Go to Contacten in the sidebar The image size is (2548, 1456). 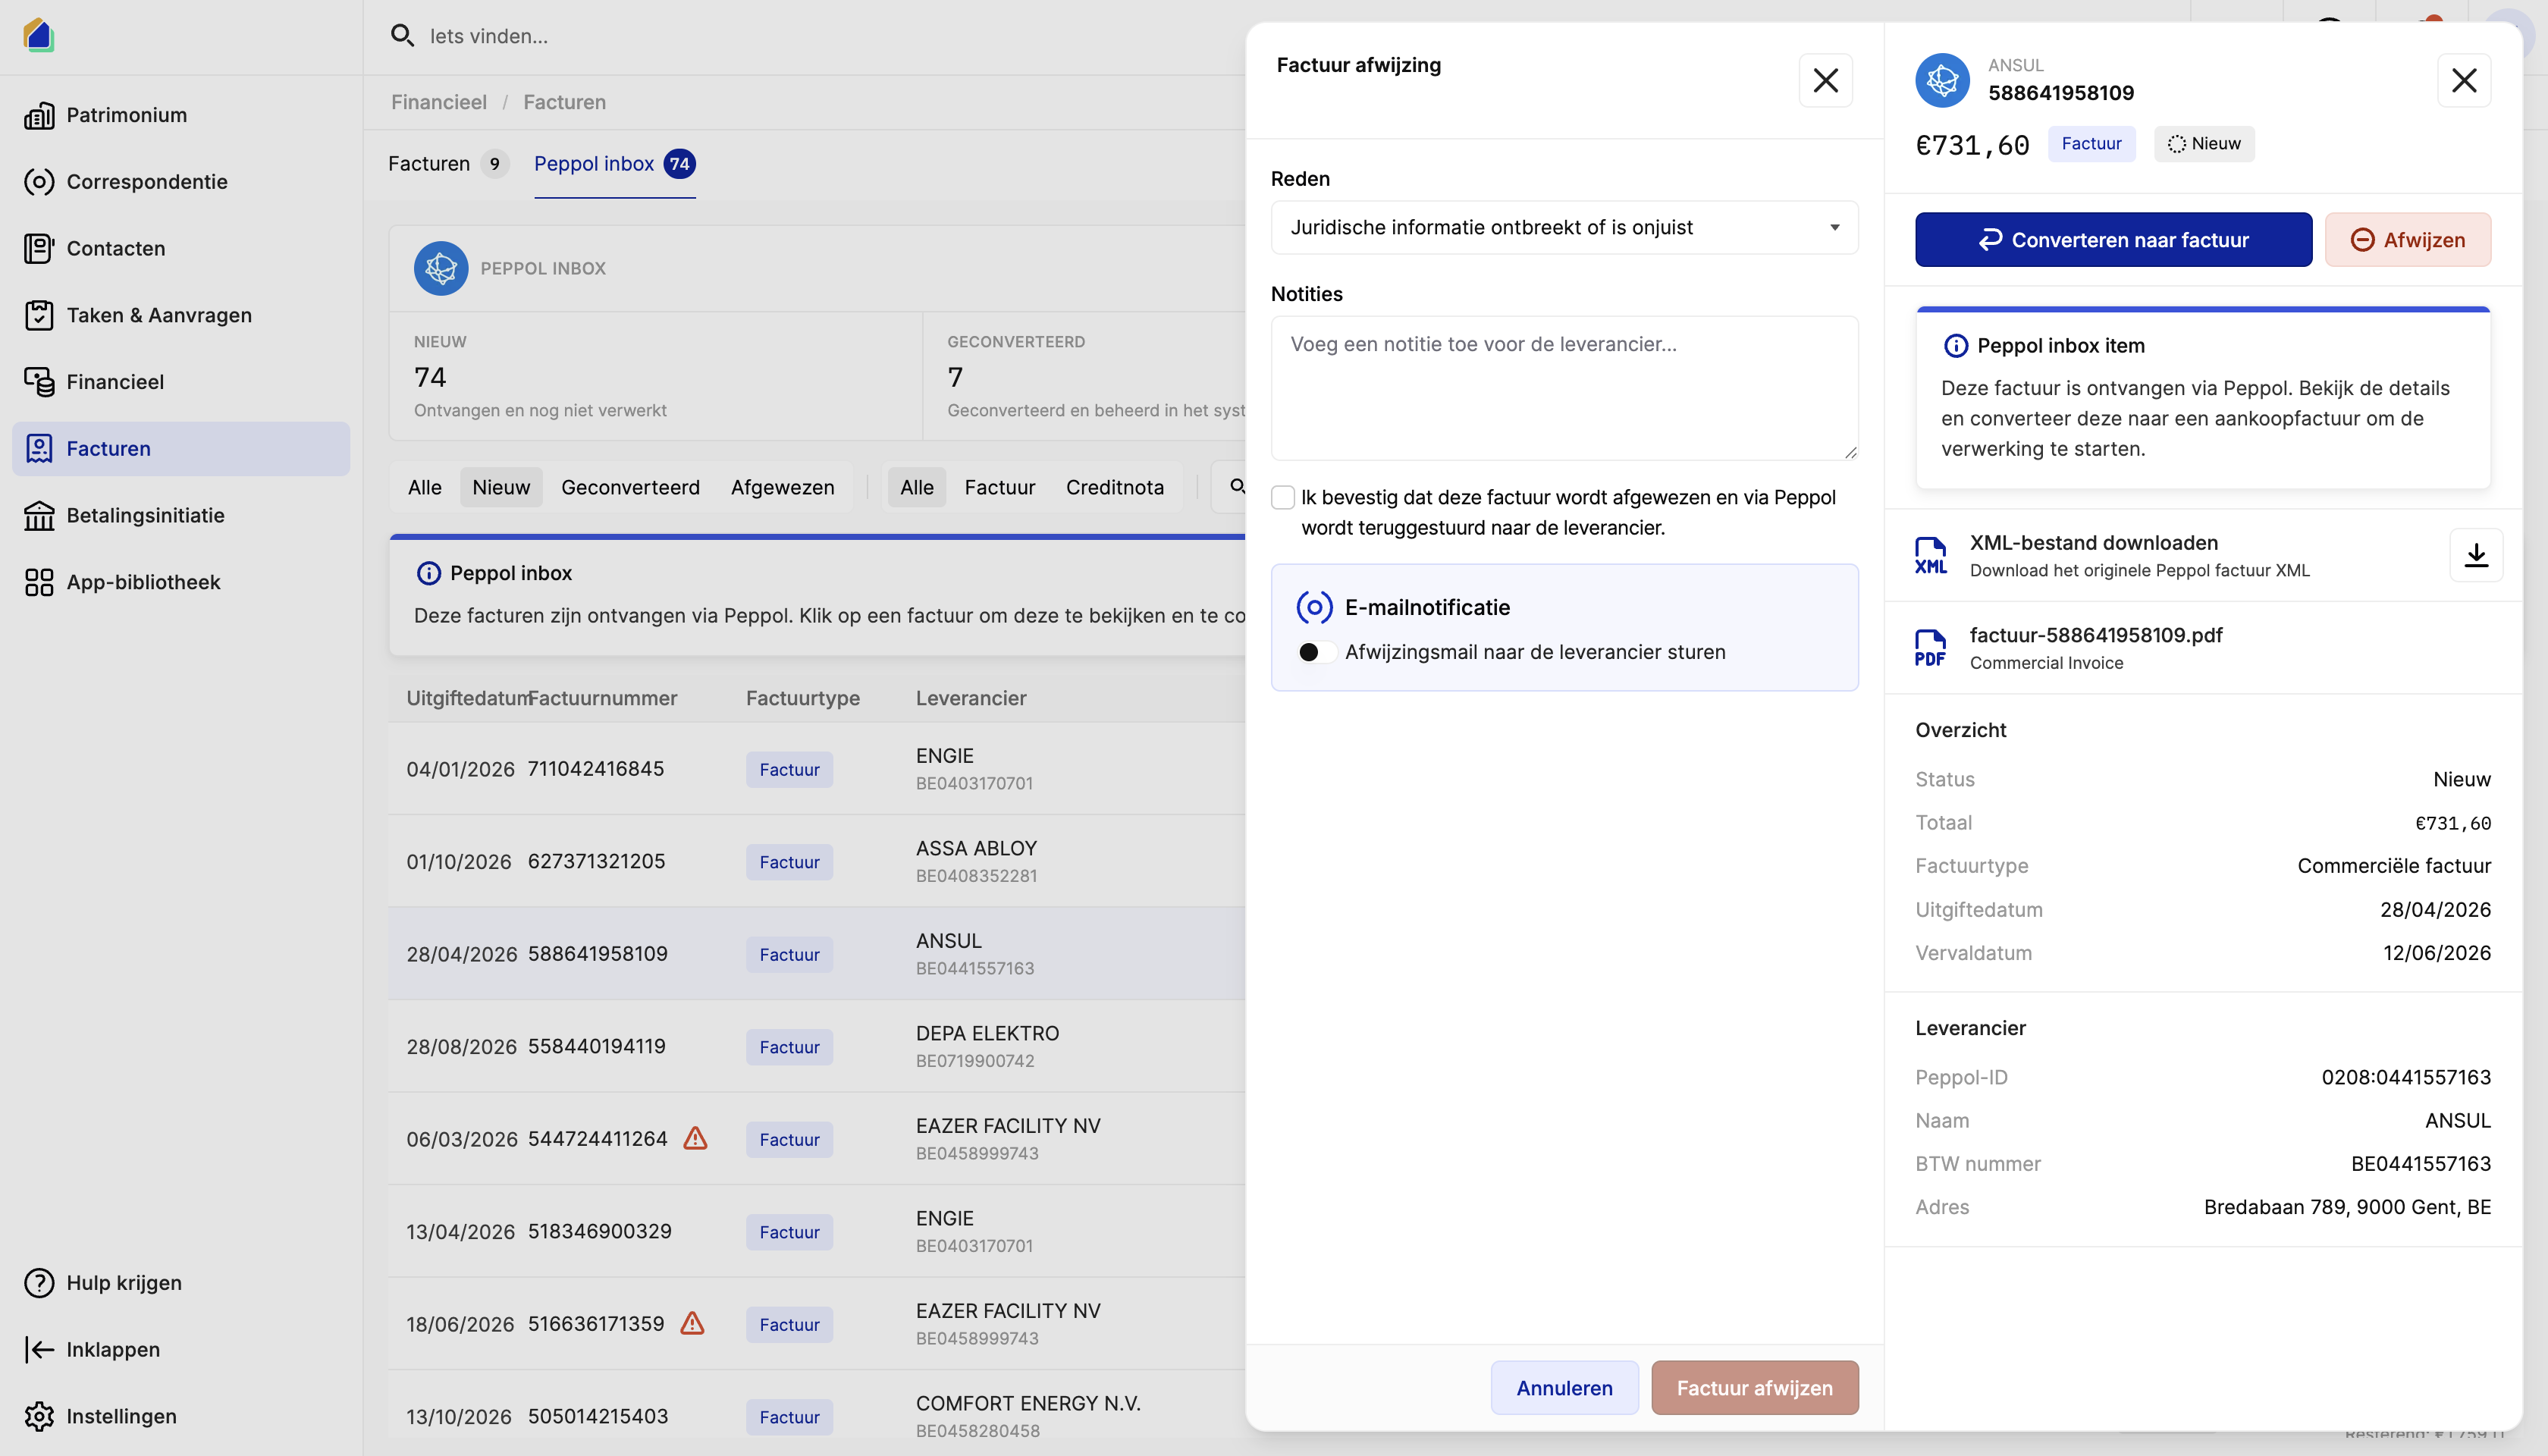coord(181,248)
